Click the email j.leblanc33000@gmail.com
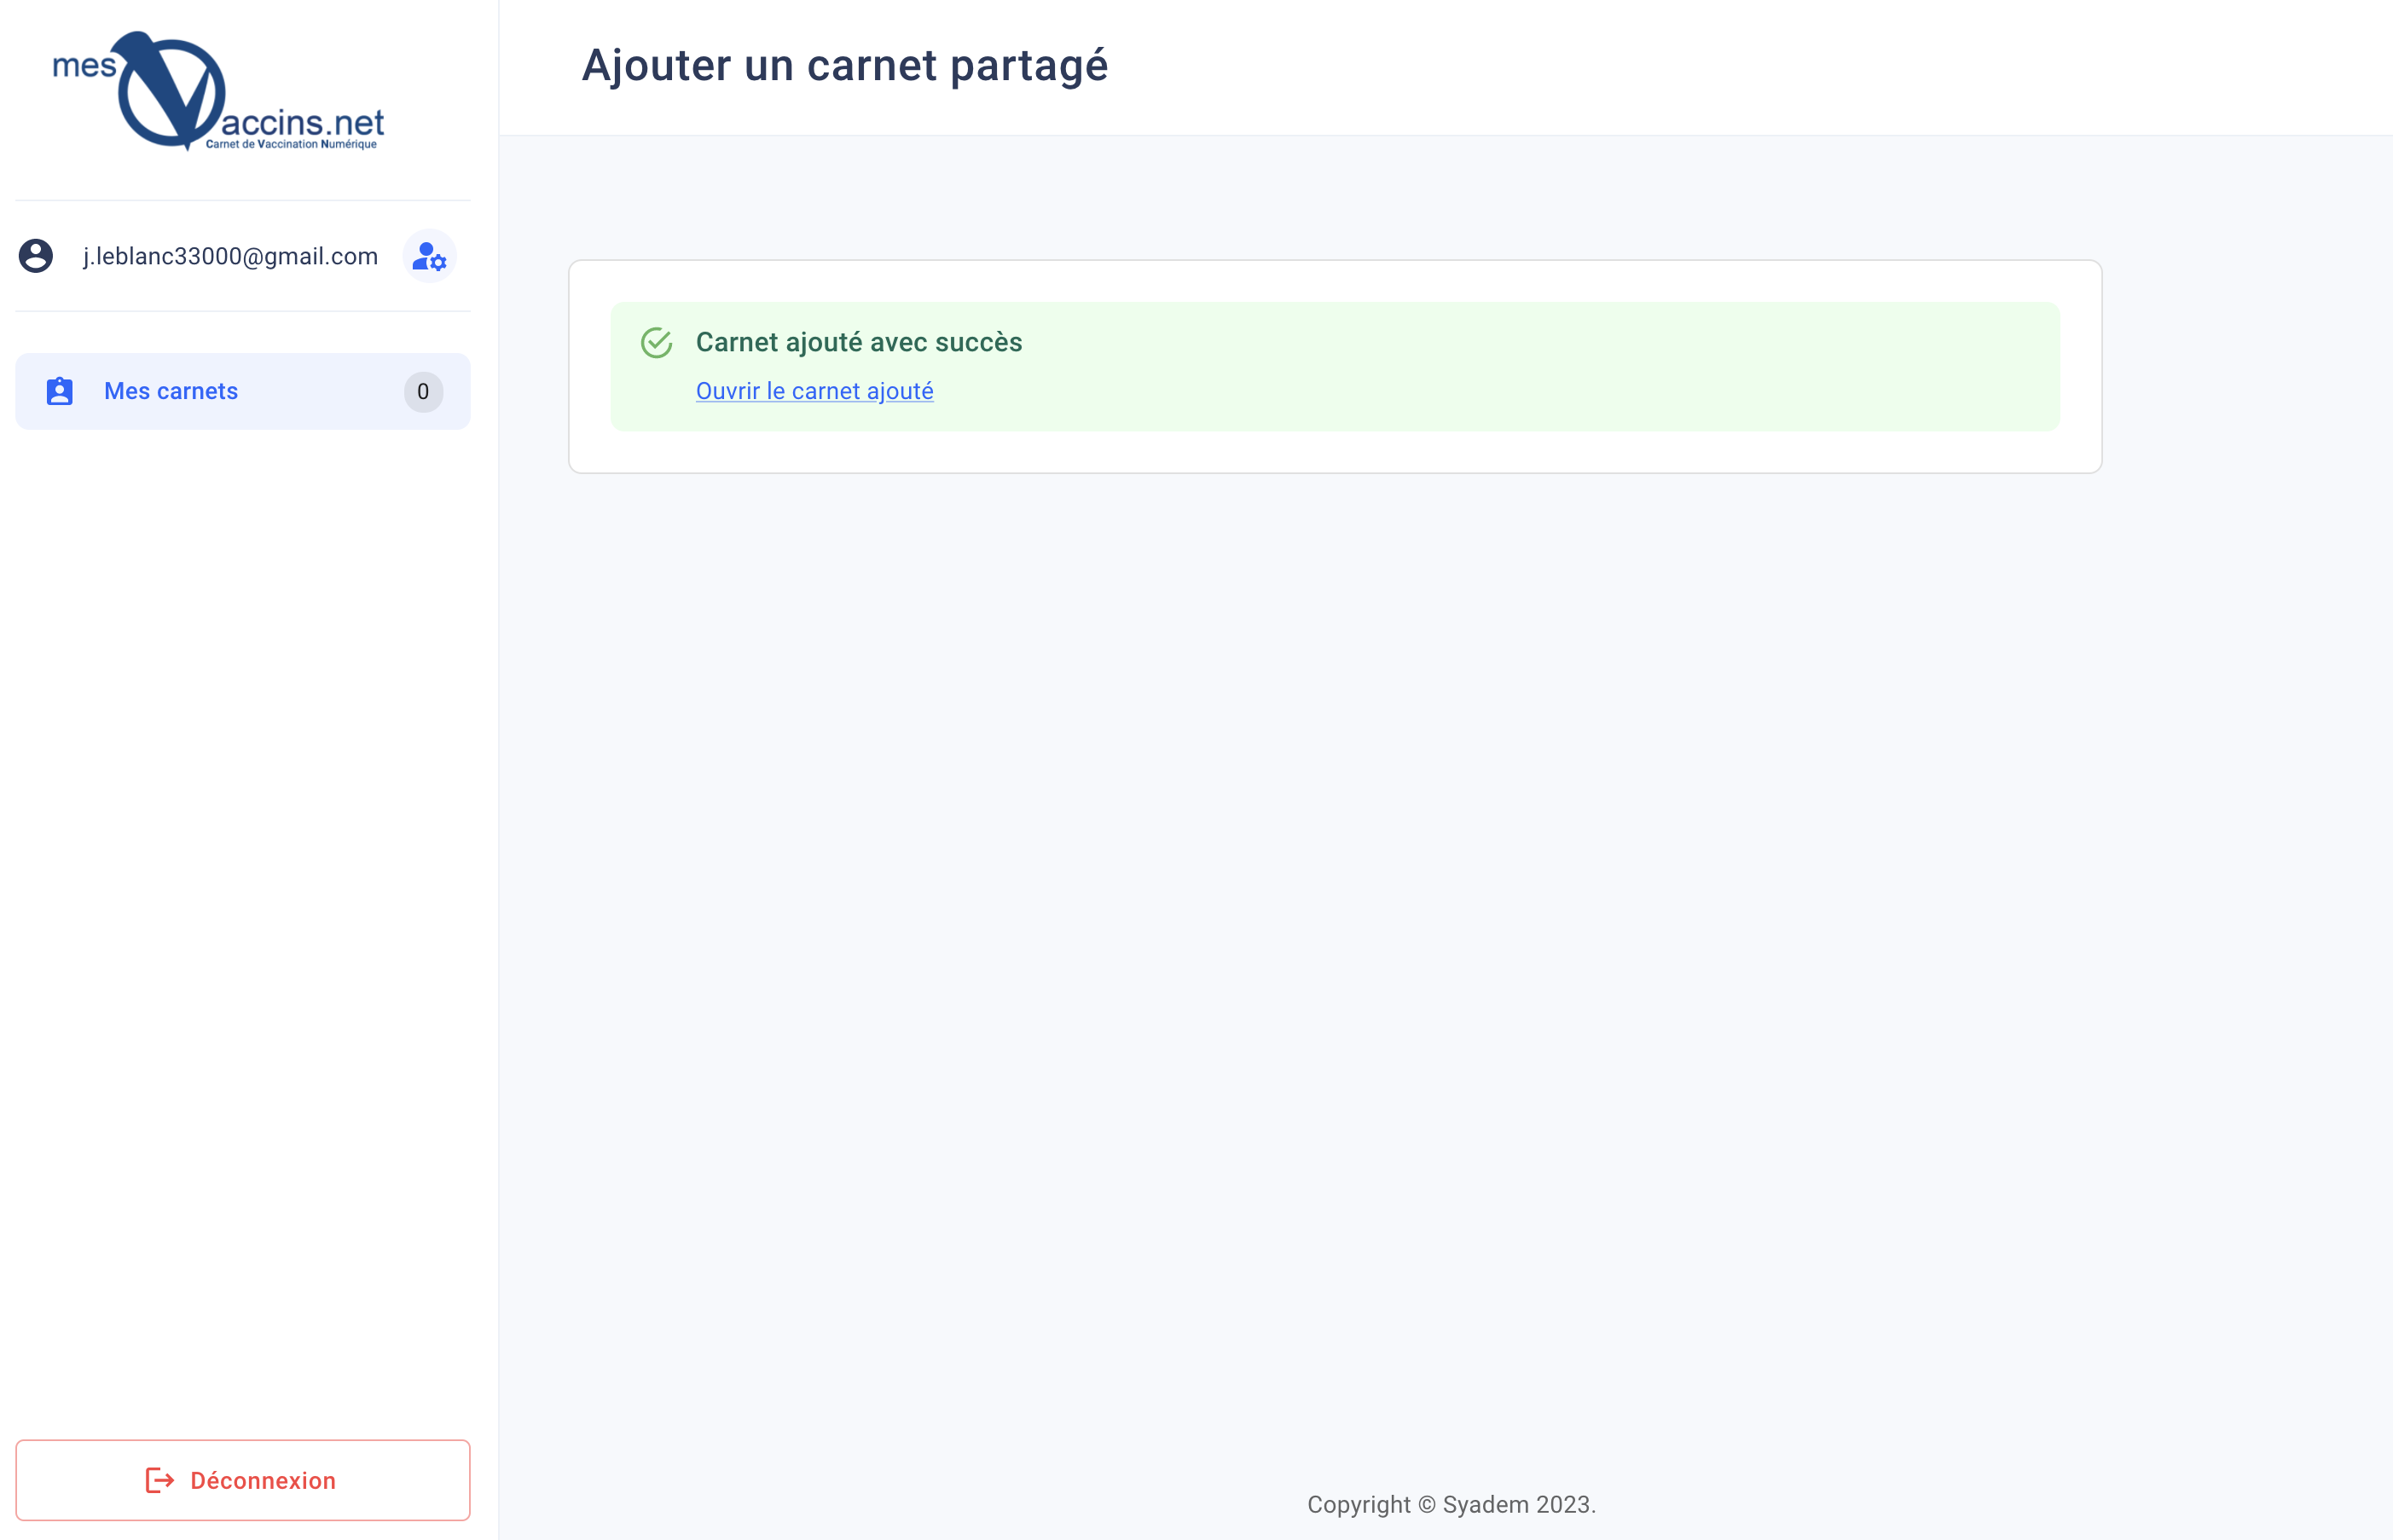Screen dimensions: 2393x1540 [231, 256]
